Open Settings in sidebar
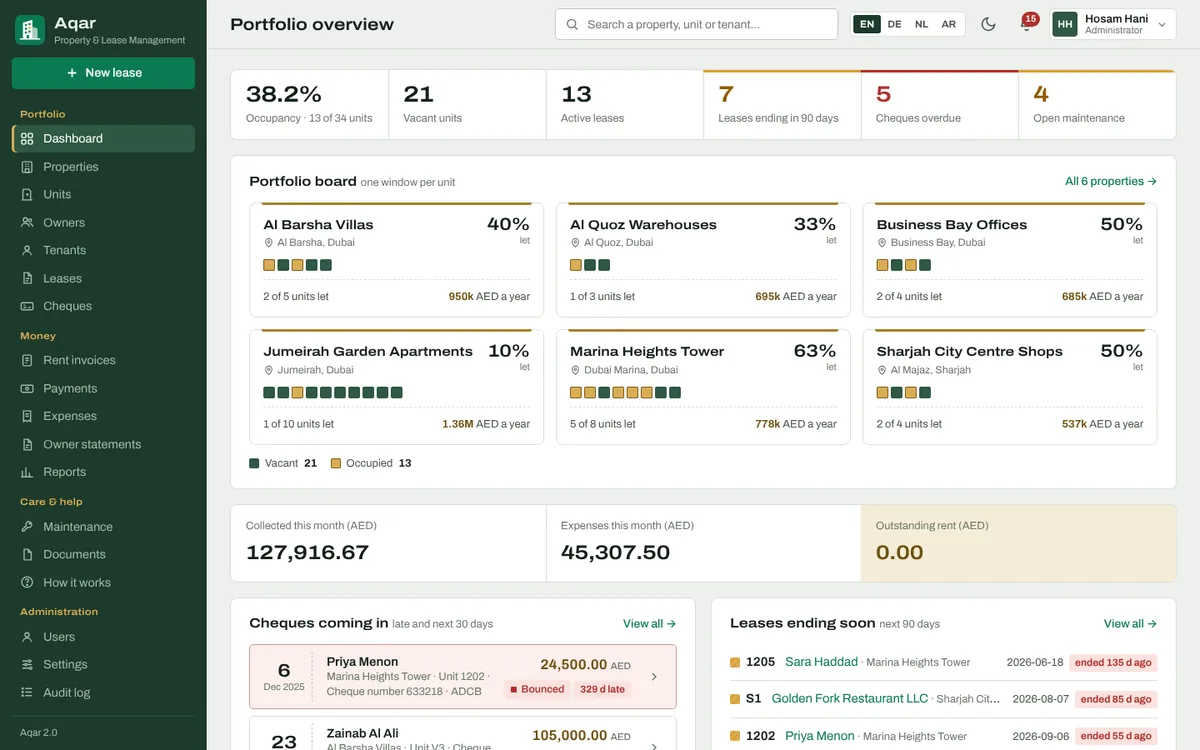 click(103, 664)
